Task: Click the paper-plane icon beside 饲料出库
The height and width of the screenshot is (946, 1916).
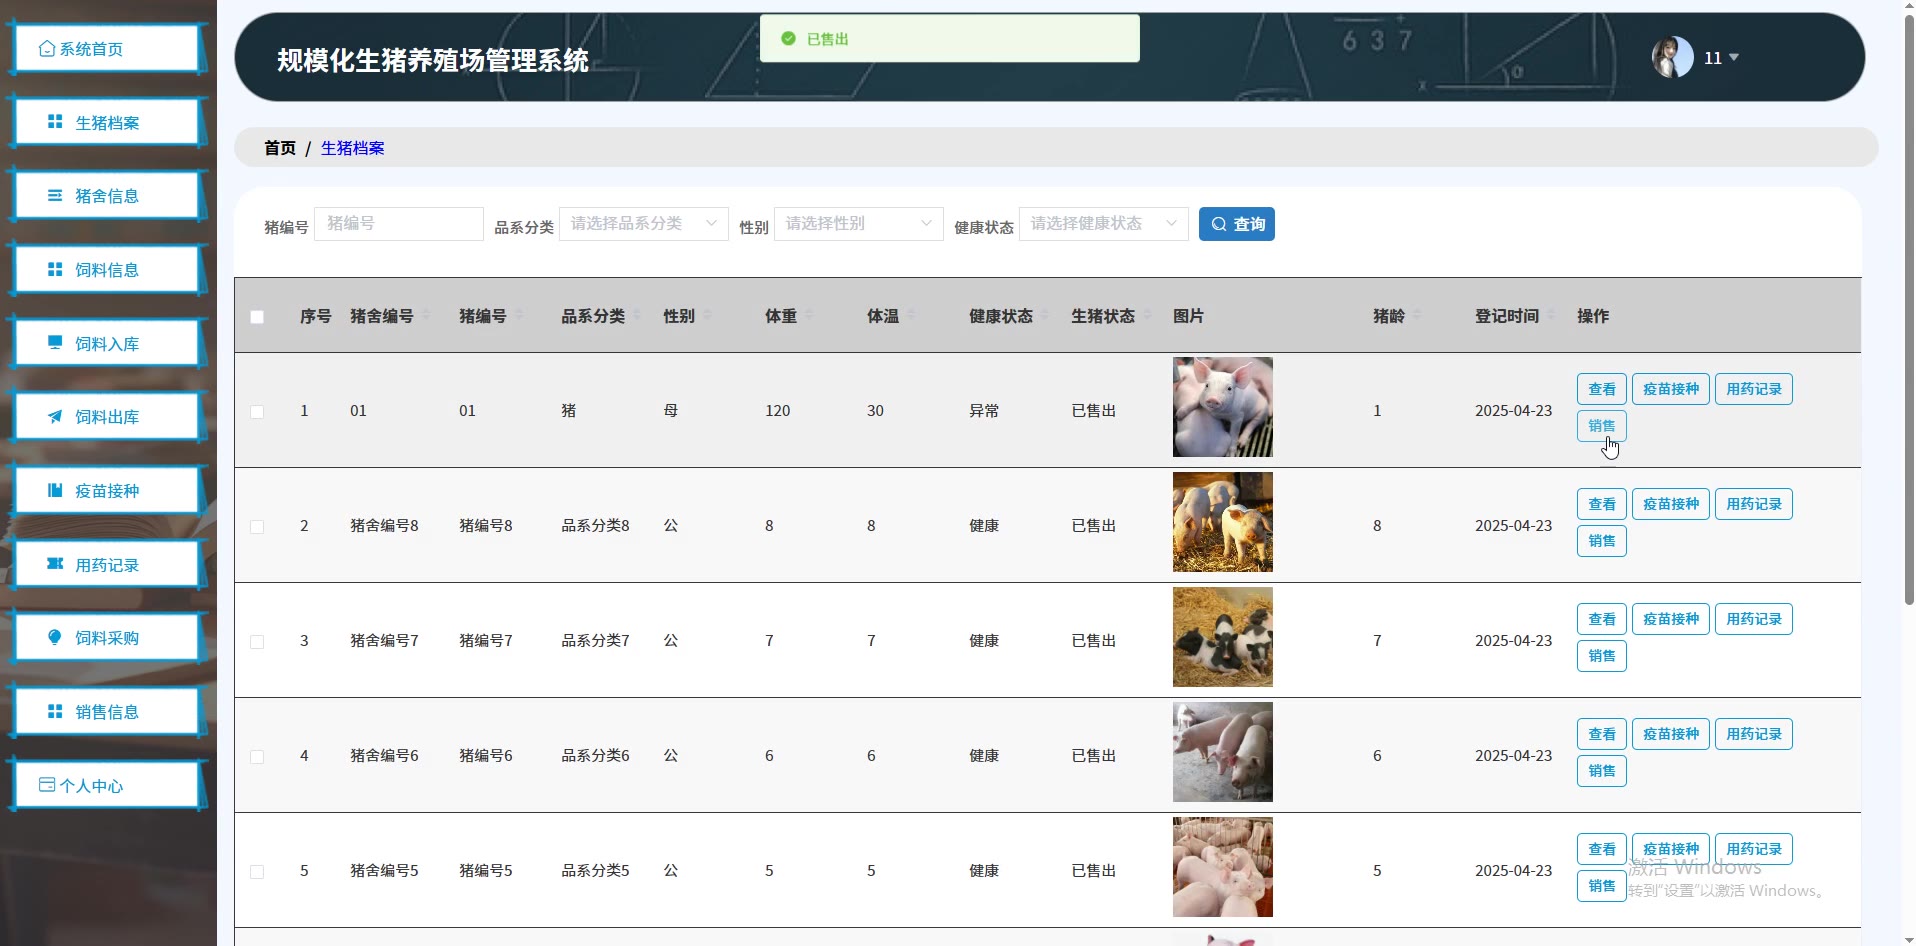Action: [x=55, y=417]
